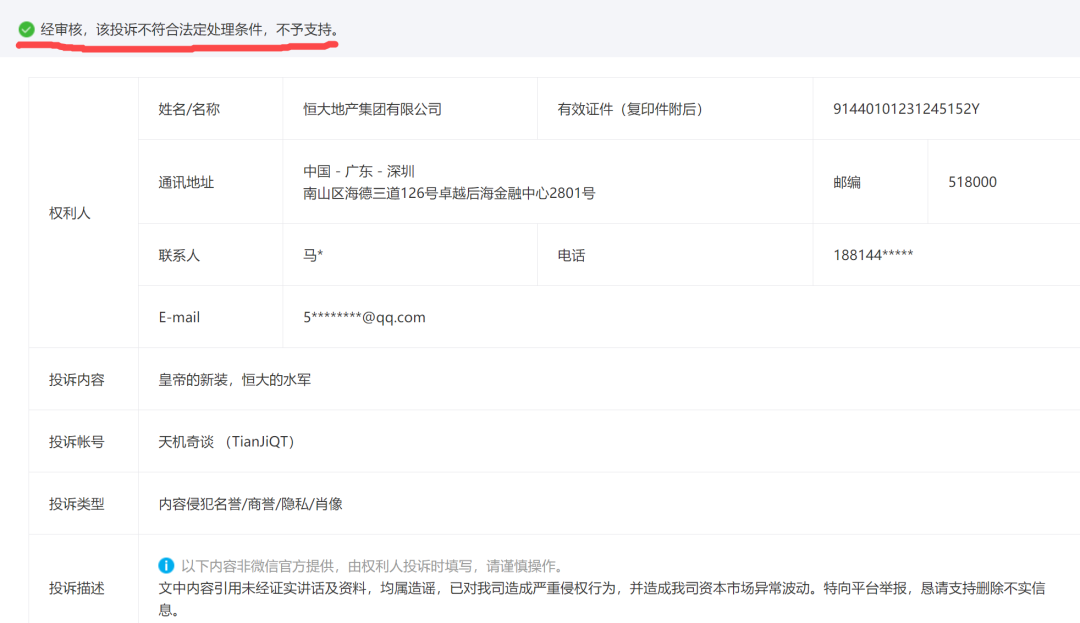Select the complaint description paragraph starting 文中内容引用
This screenshot has height=623, width=1080.
(602, 599)
